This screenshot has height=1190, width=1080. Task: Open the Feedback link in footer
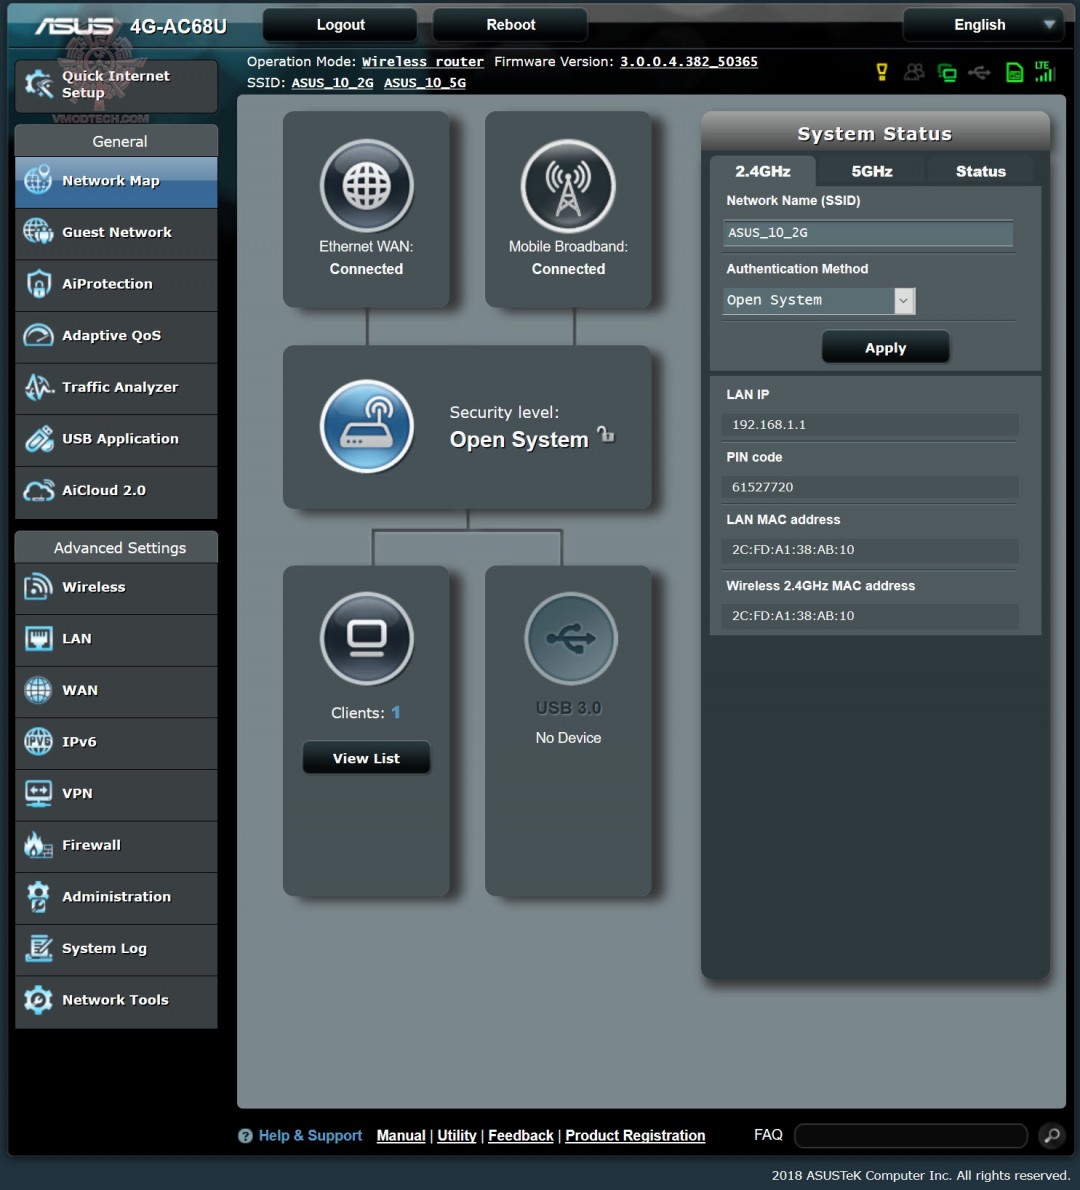(521, 1135)
